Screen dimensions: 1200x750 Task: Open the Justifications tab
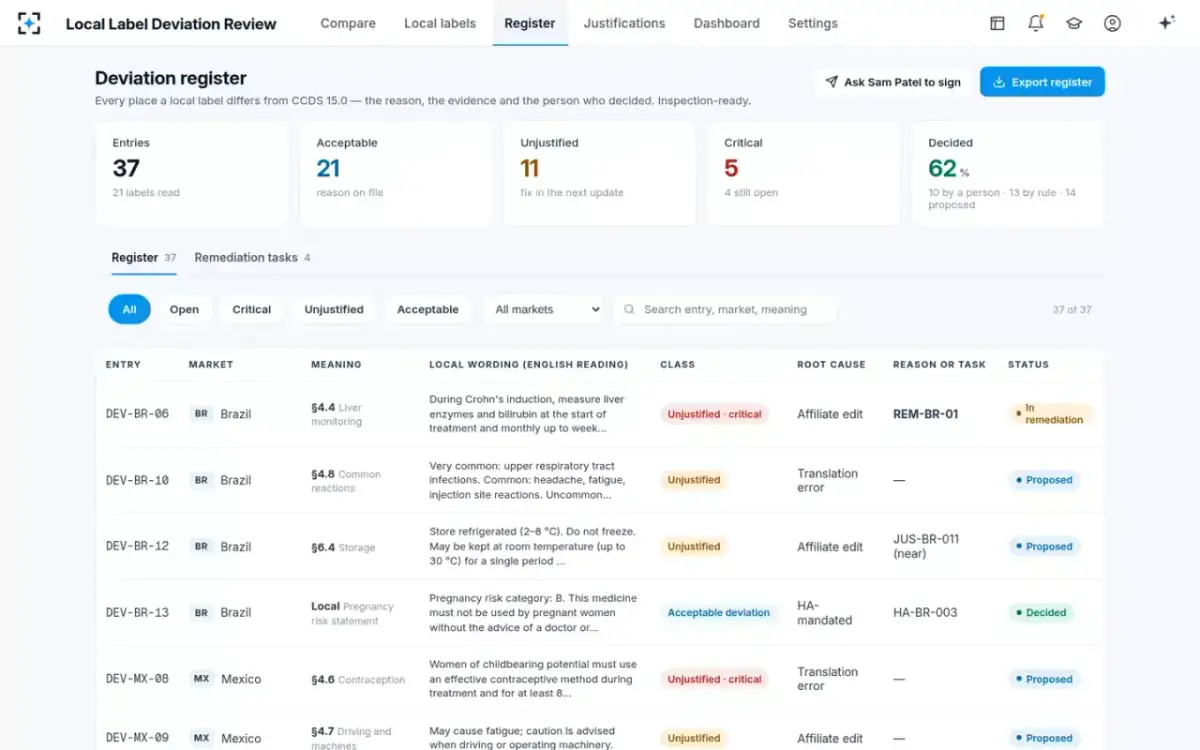624,23
